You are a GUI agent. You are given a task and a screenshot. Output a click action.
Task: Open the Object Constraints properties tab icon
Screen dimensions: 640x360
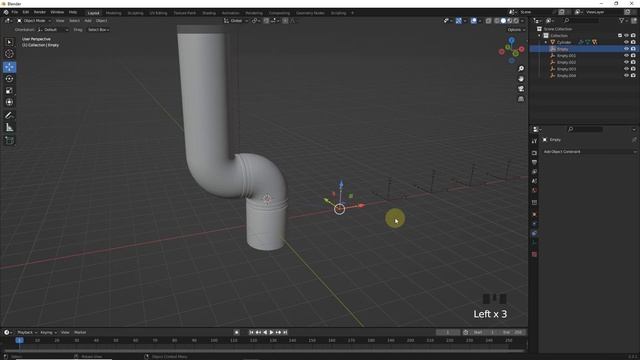tap(534, 233)
